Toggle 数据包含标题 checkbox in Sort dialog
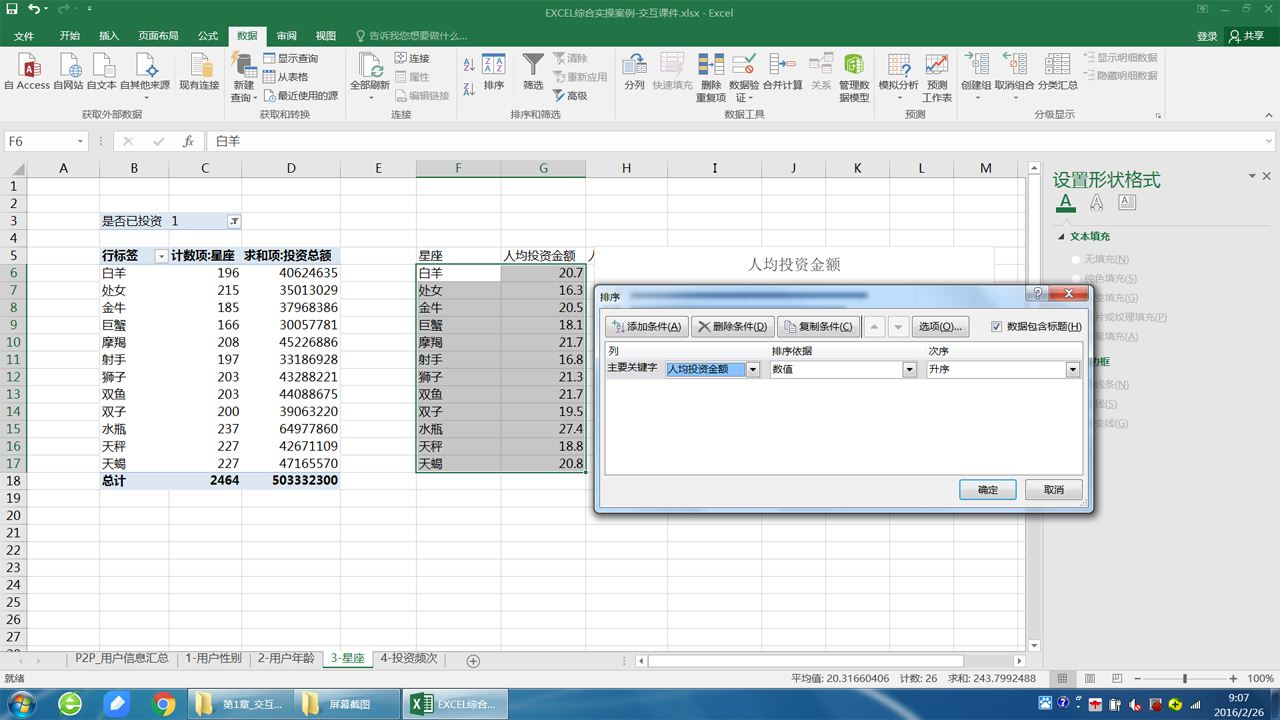Screen dimensions: 1280x720 [996, 327]
